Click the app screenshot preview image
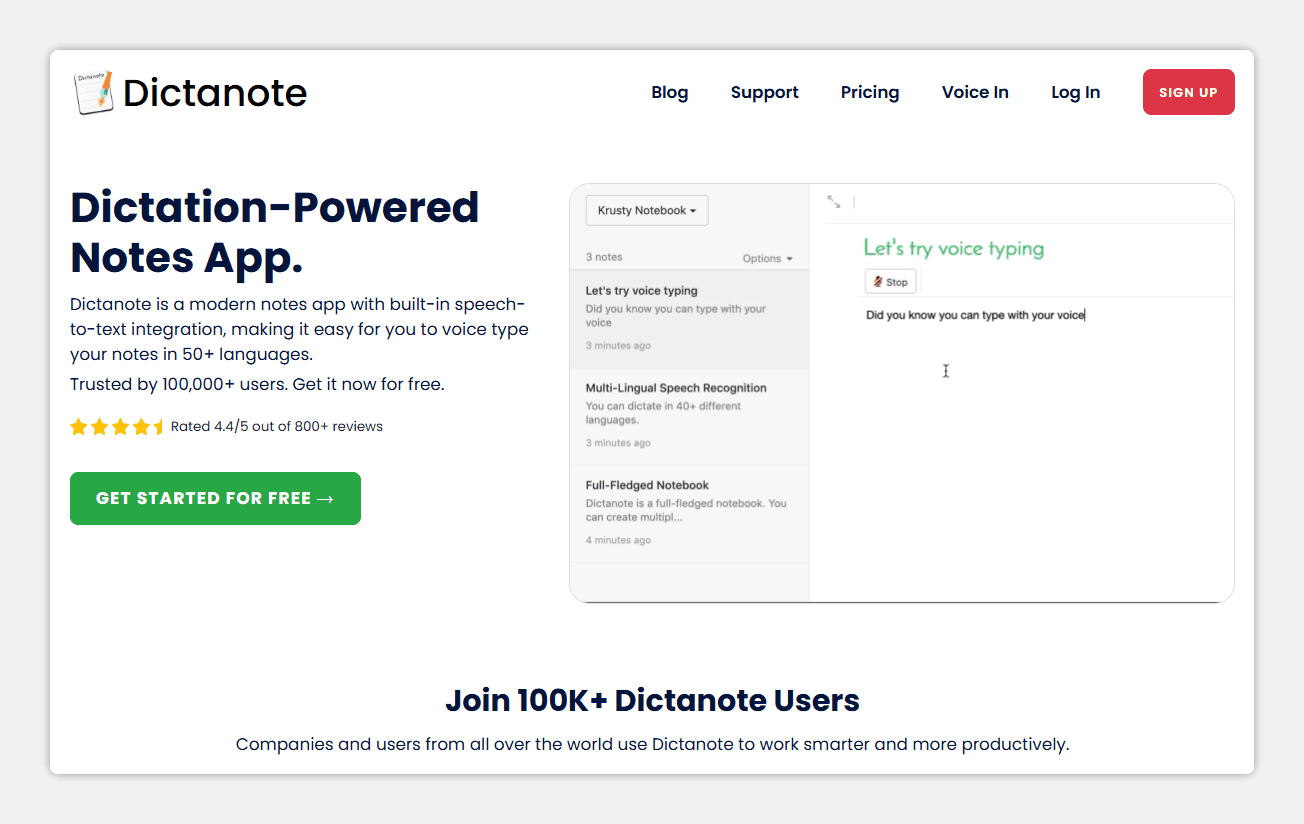The image size is (1304, 824). [902, 393]
